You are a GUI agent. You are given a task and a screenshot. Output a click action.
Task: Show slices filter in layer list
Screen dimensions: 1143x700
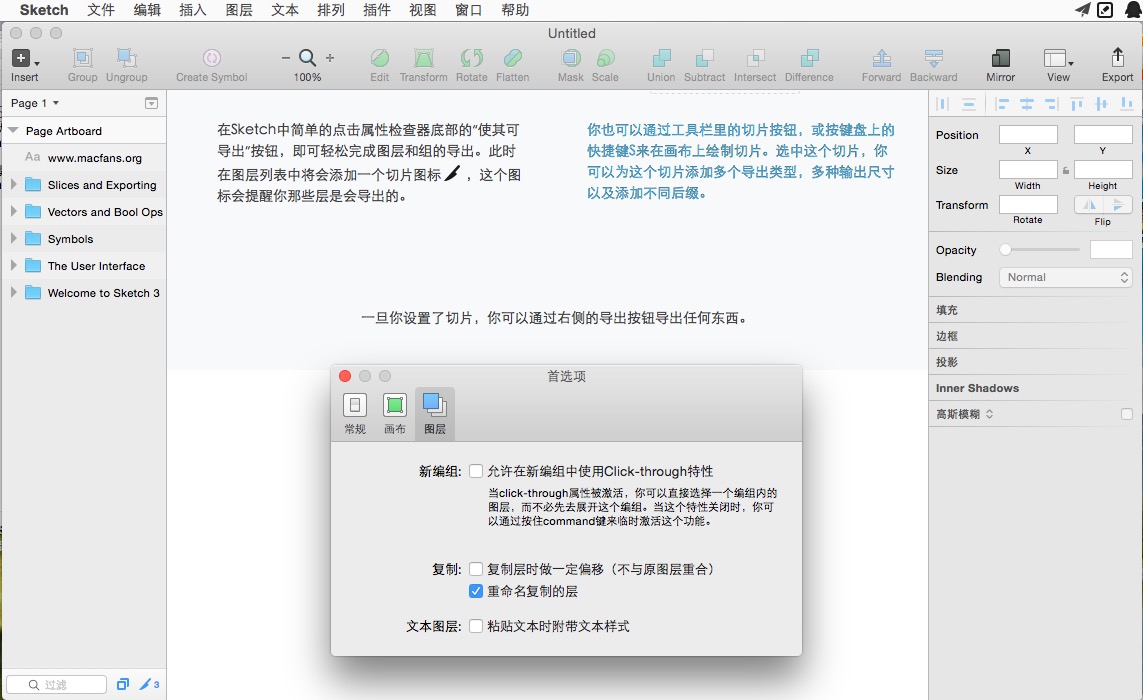pyautogui.click(x=149, y=684)
